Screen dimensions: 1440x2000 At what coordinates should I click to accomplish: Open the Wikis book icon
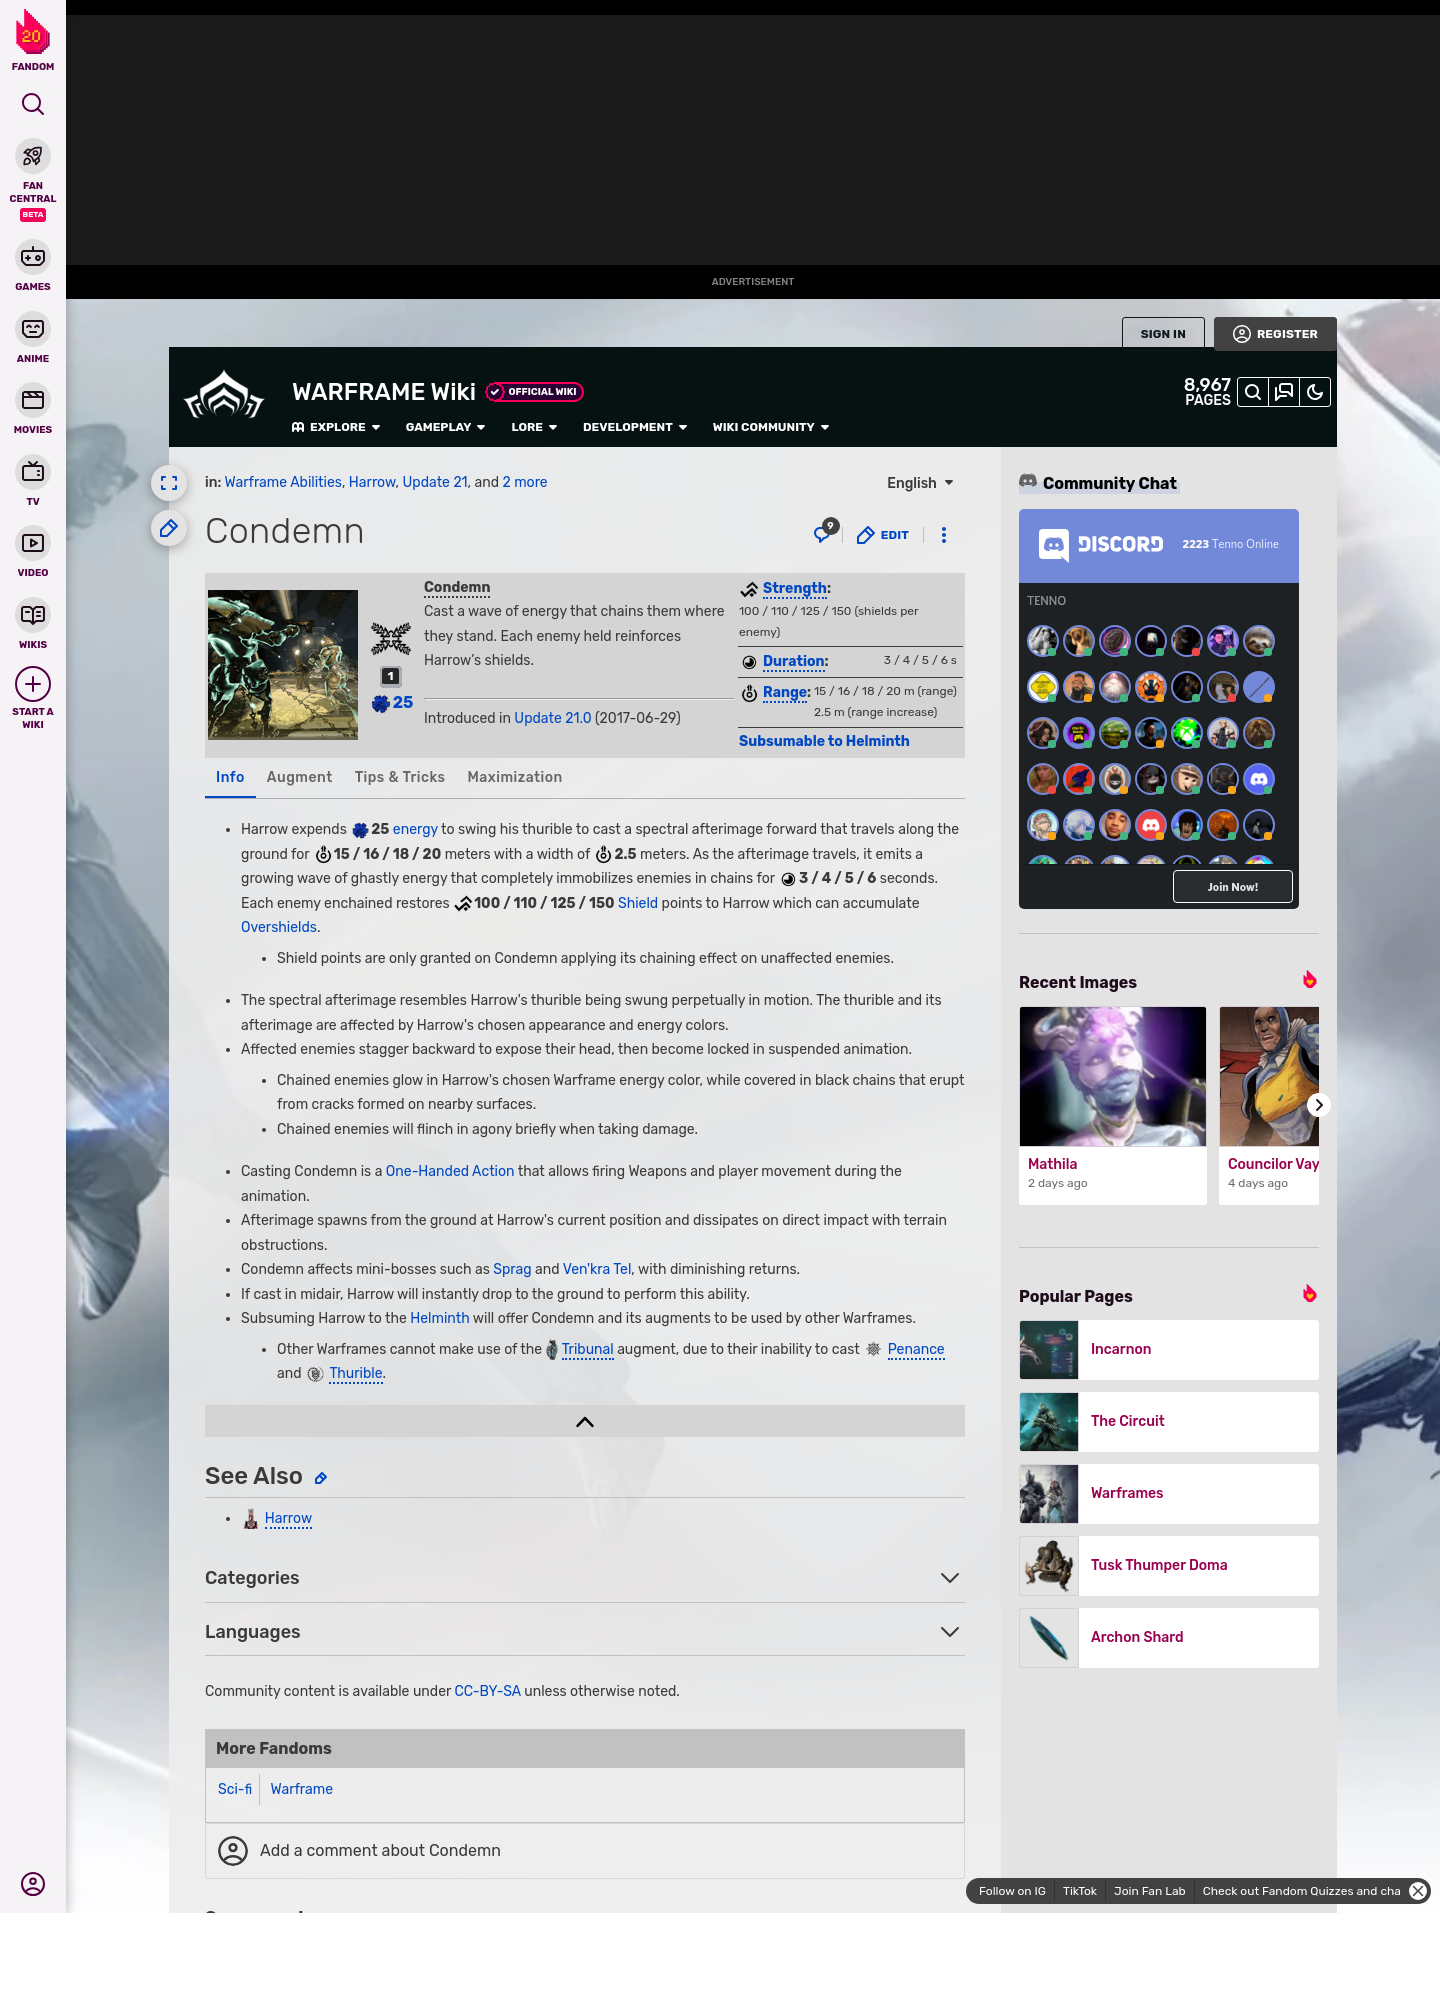click(33, 615)
